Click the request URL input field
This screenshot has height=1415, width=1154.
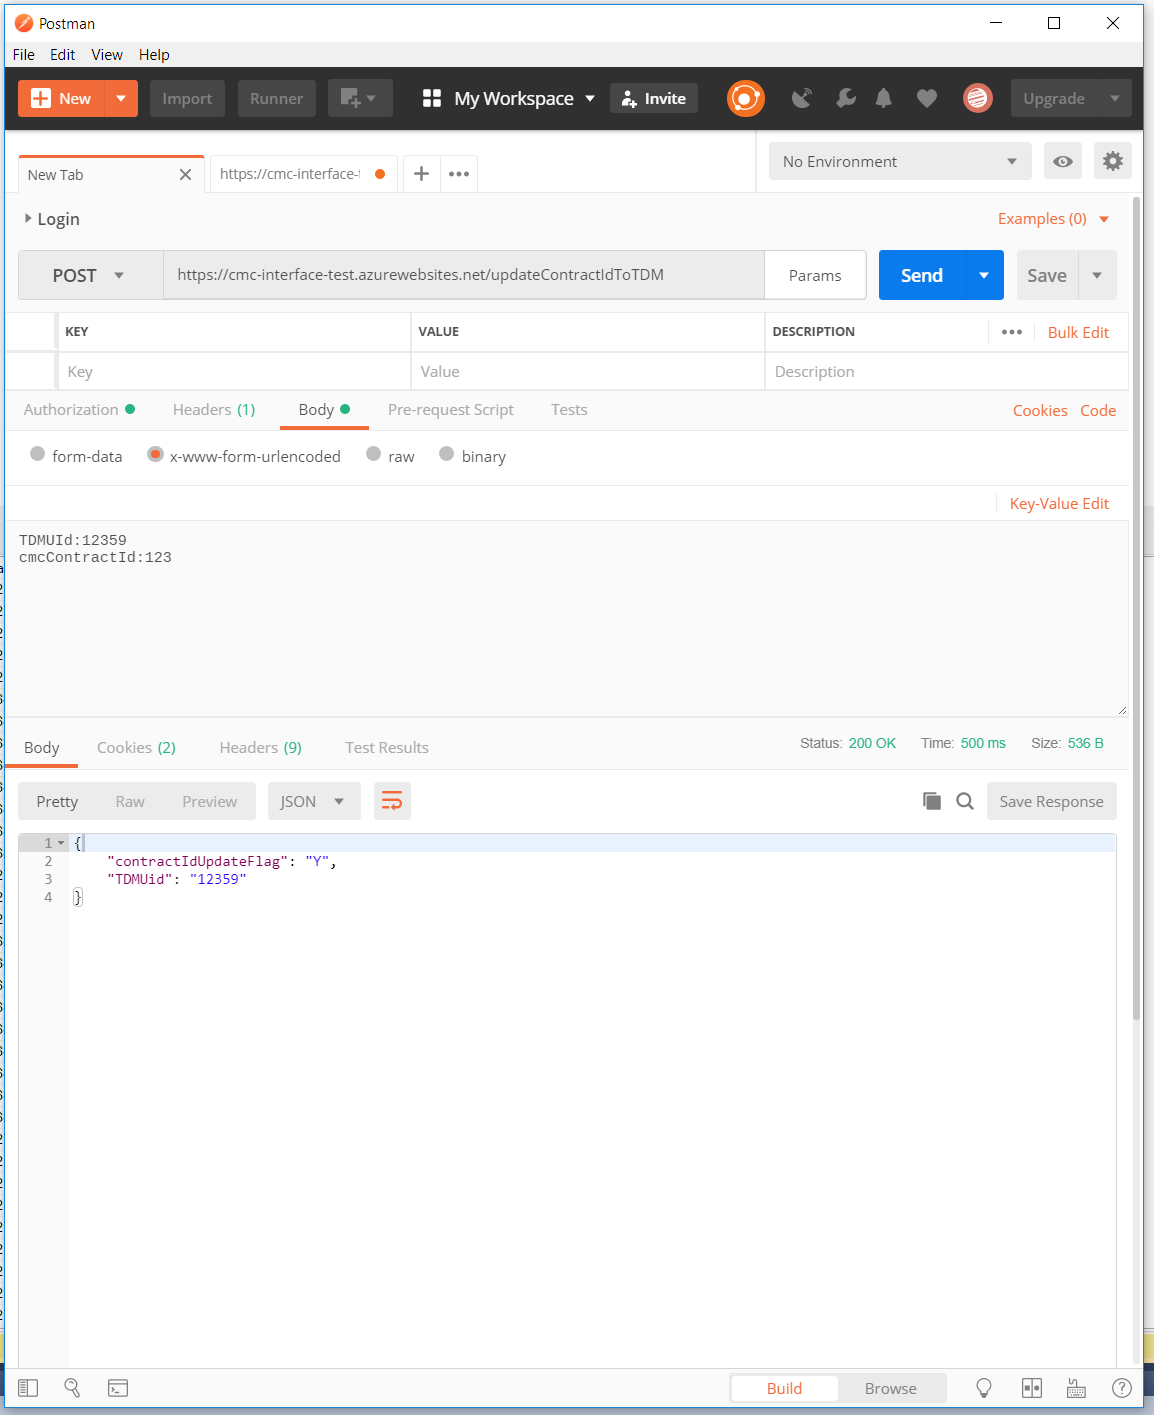[464, 275]
